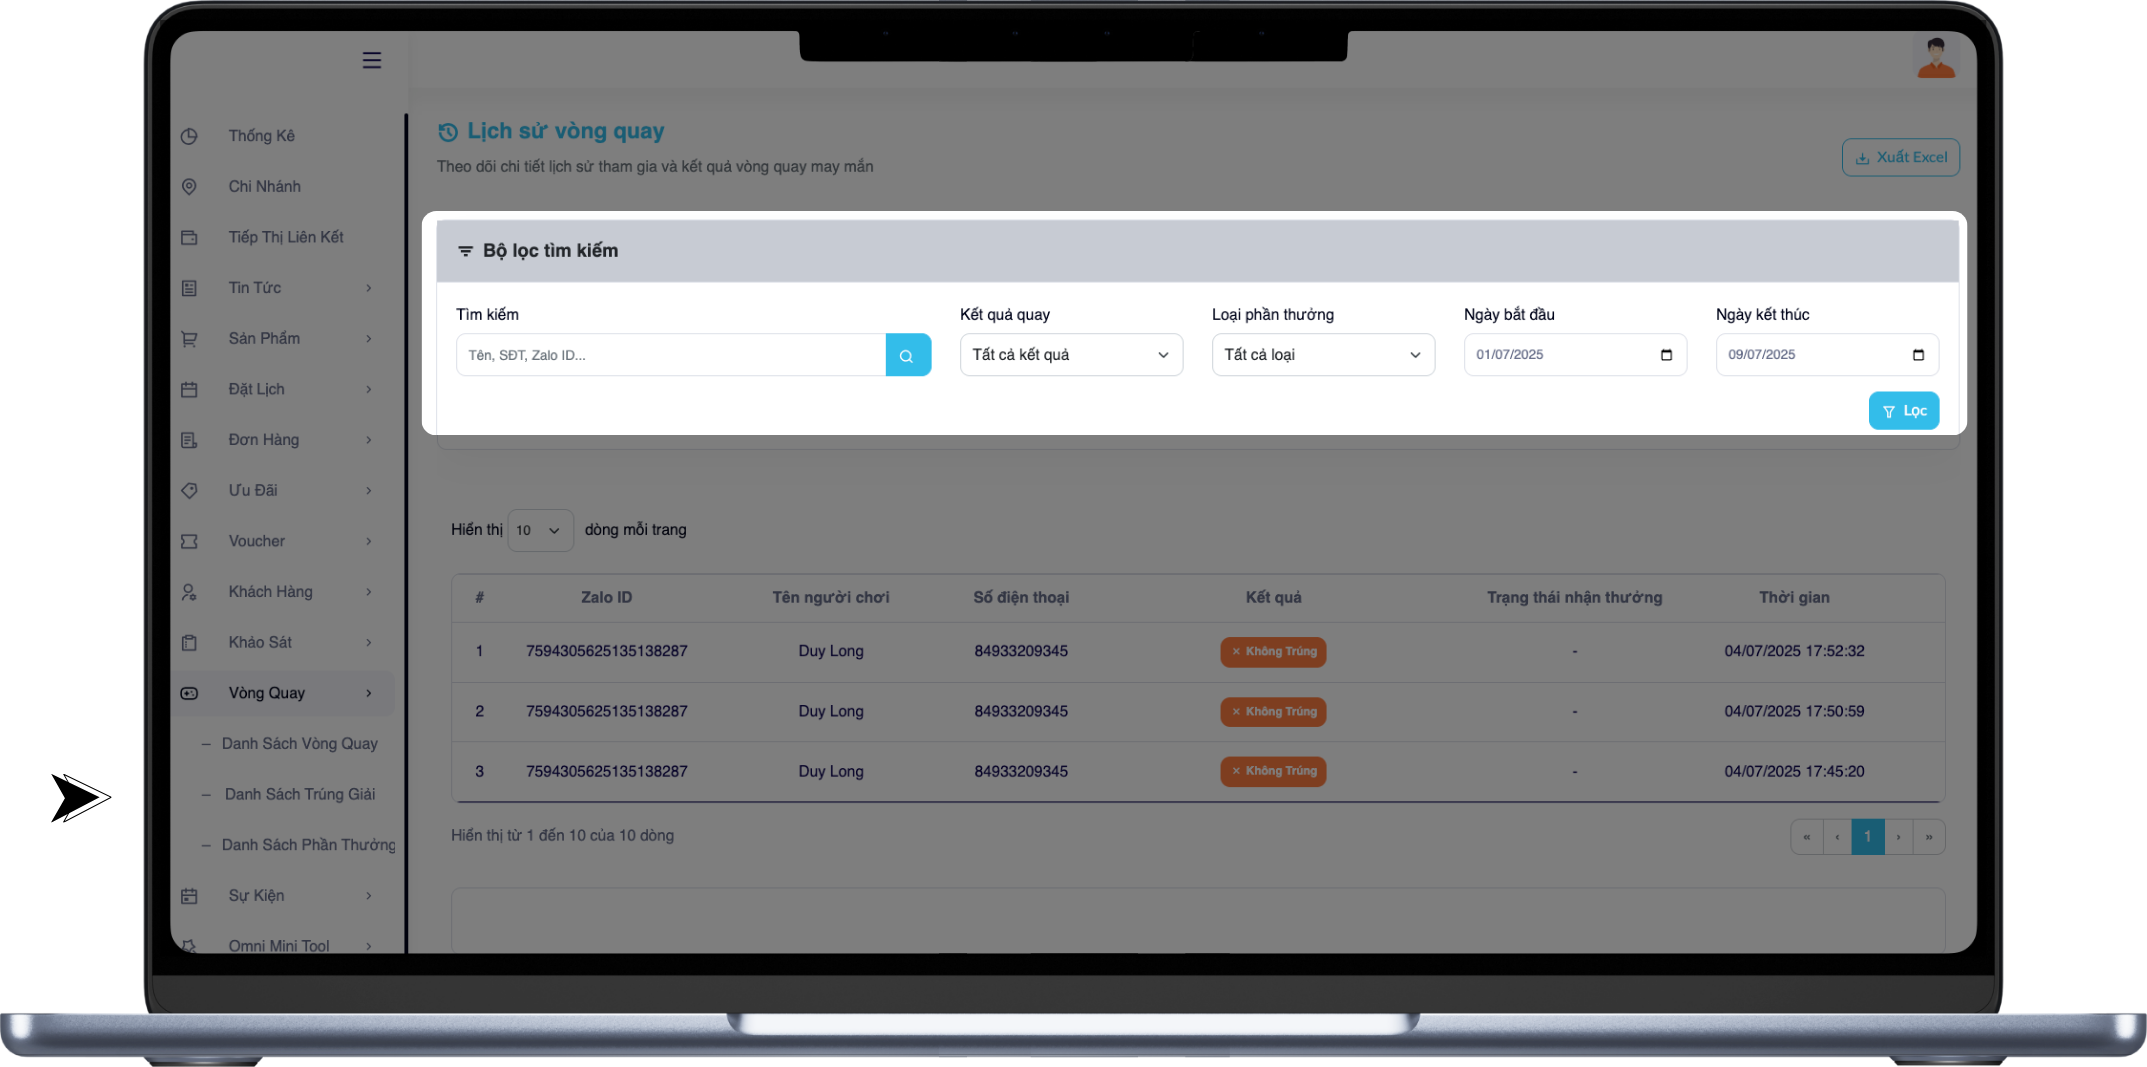
Task: Open Danh Sách Vòng Quay page
Action: point(299,744)
